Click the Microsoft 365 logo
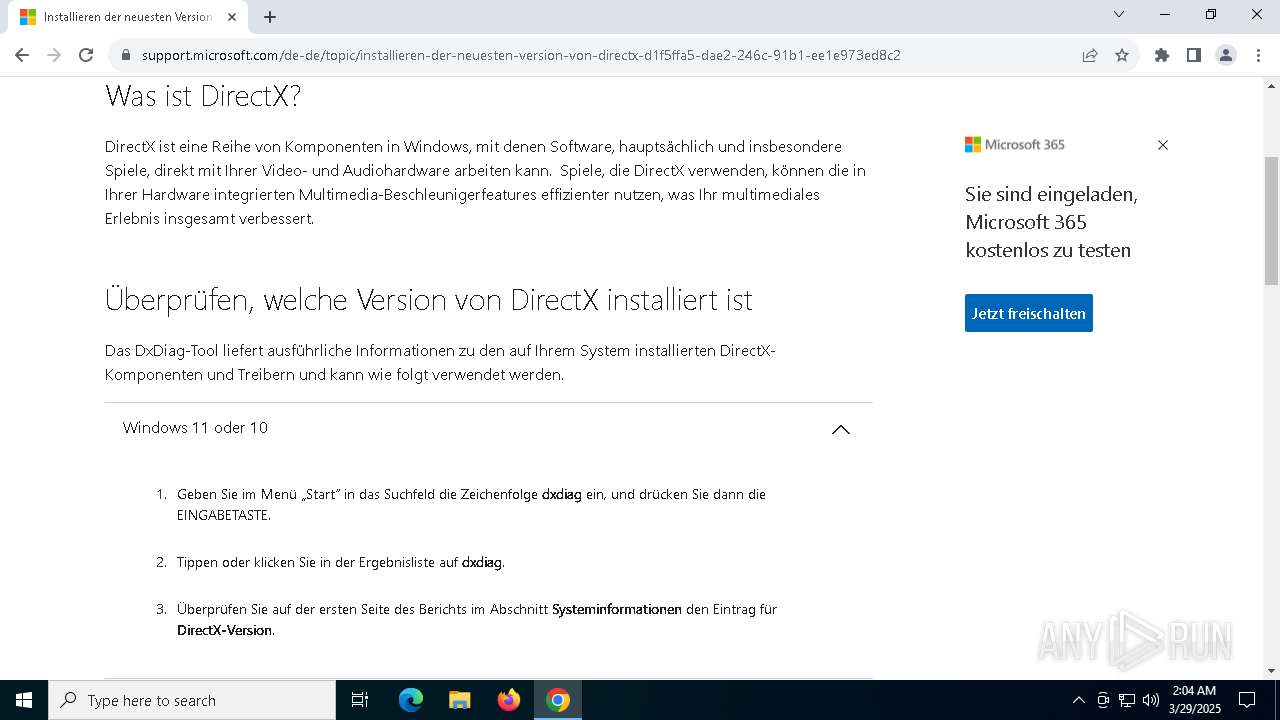1280x720 pixels. pos(1015,145)
